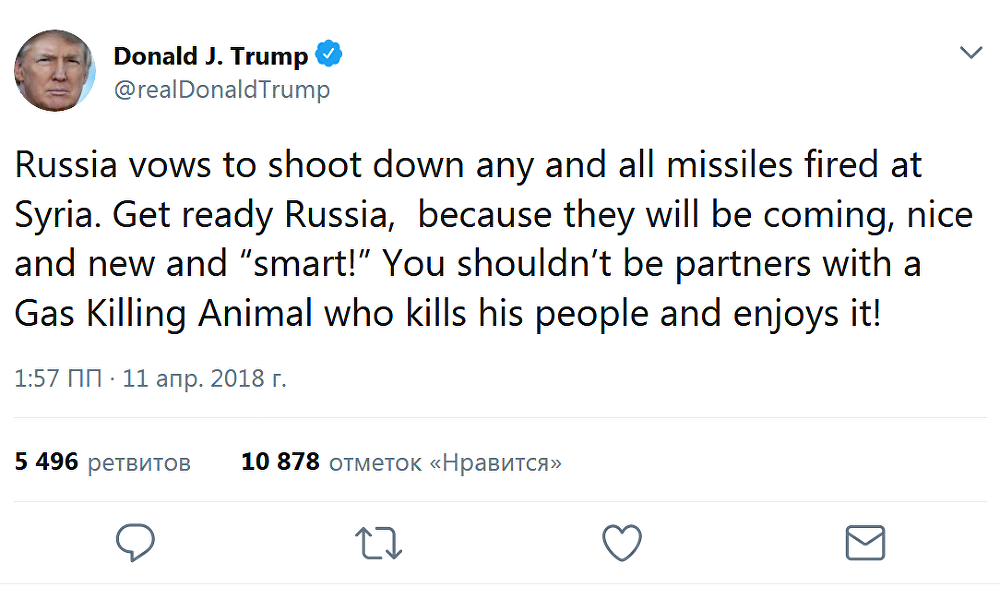
Task: Click the like count number 10 878
Action: click(x=280, y=462)
